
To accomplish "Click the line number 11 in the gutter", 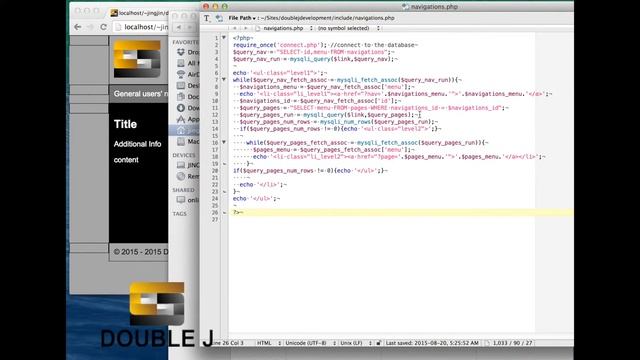I will [215, 108].
